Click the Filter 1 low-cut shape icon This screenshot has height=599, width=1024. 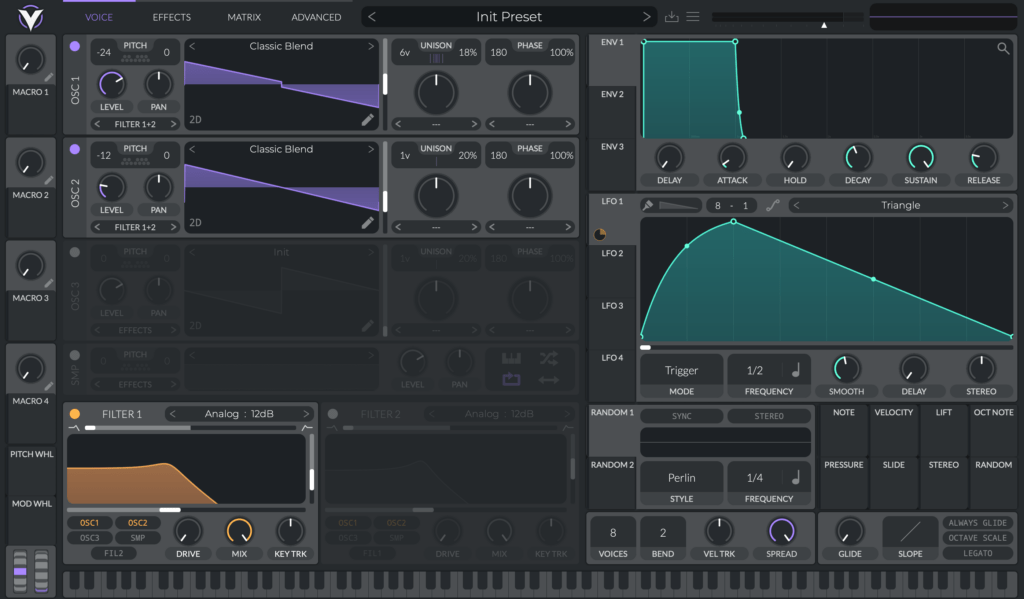tap(74, 428)
